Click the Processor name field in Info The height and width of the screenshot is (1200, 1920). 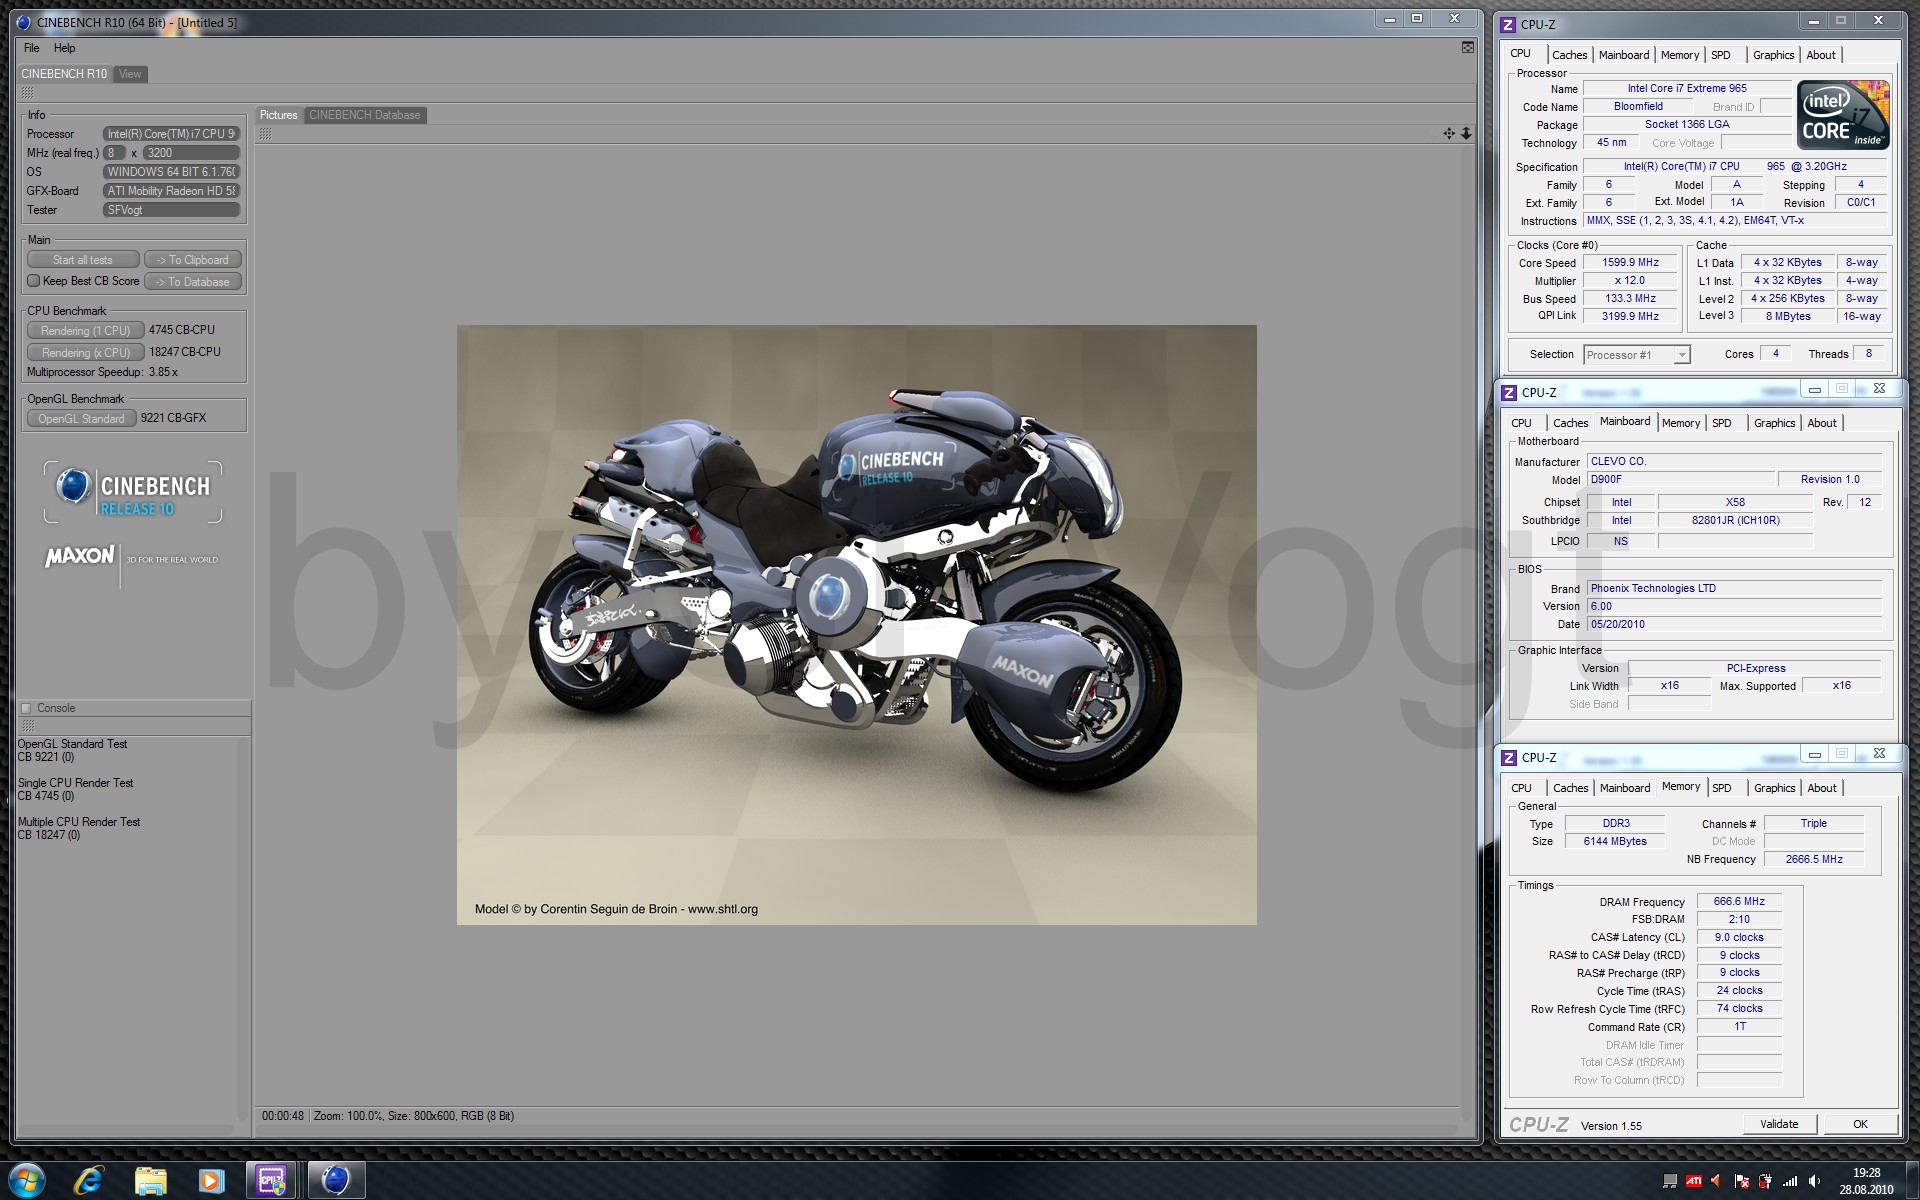tap(171, 134)
